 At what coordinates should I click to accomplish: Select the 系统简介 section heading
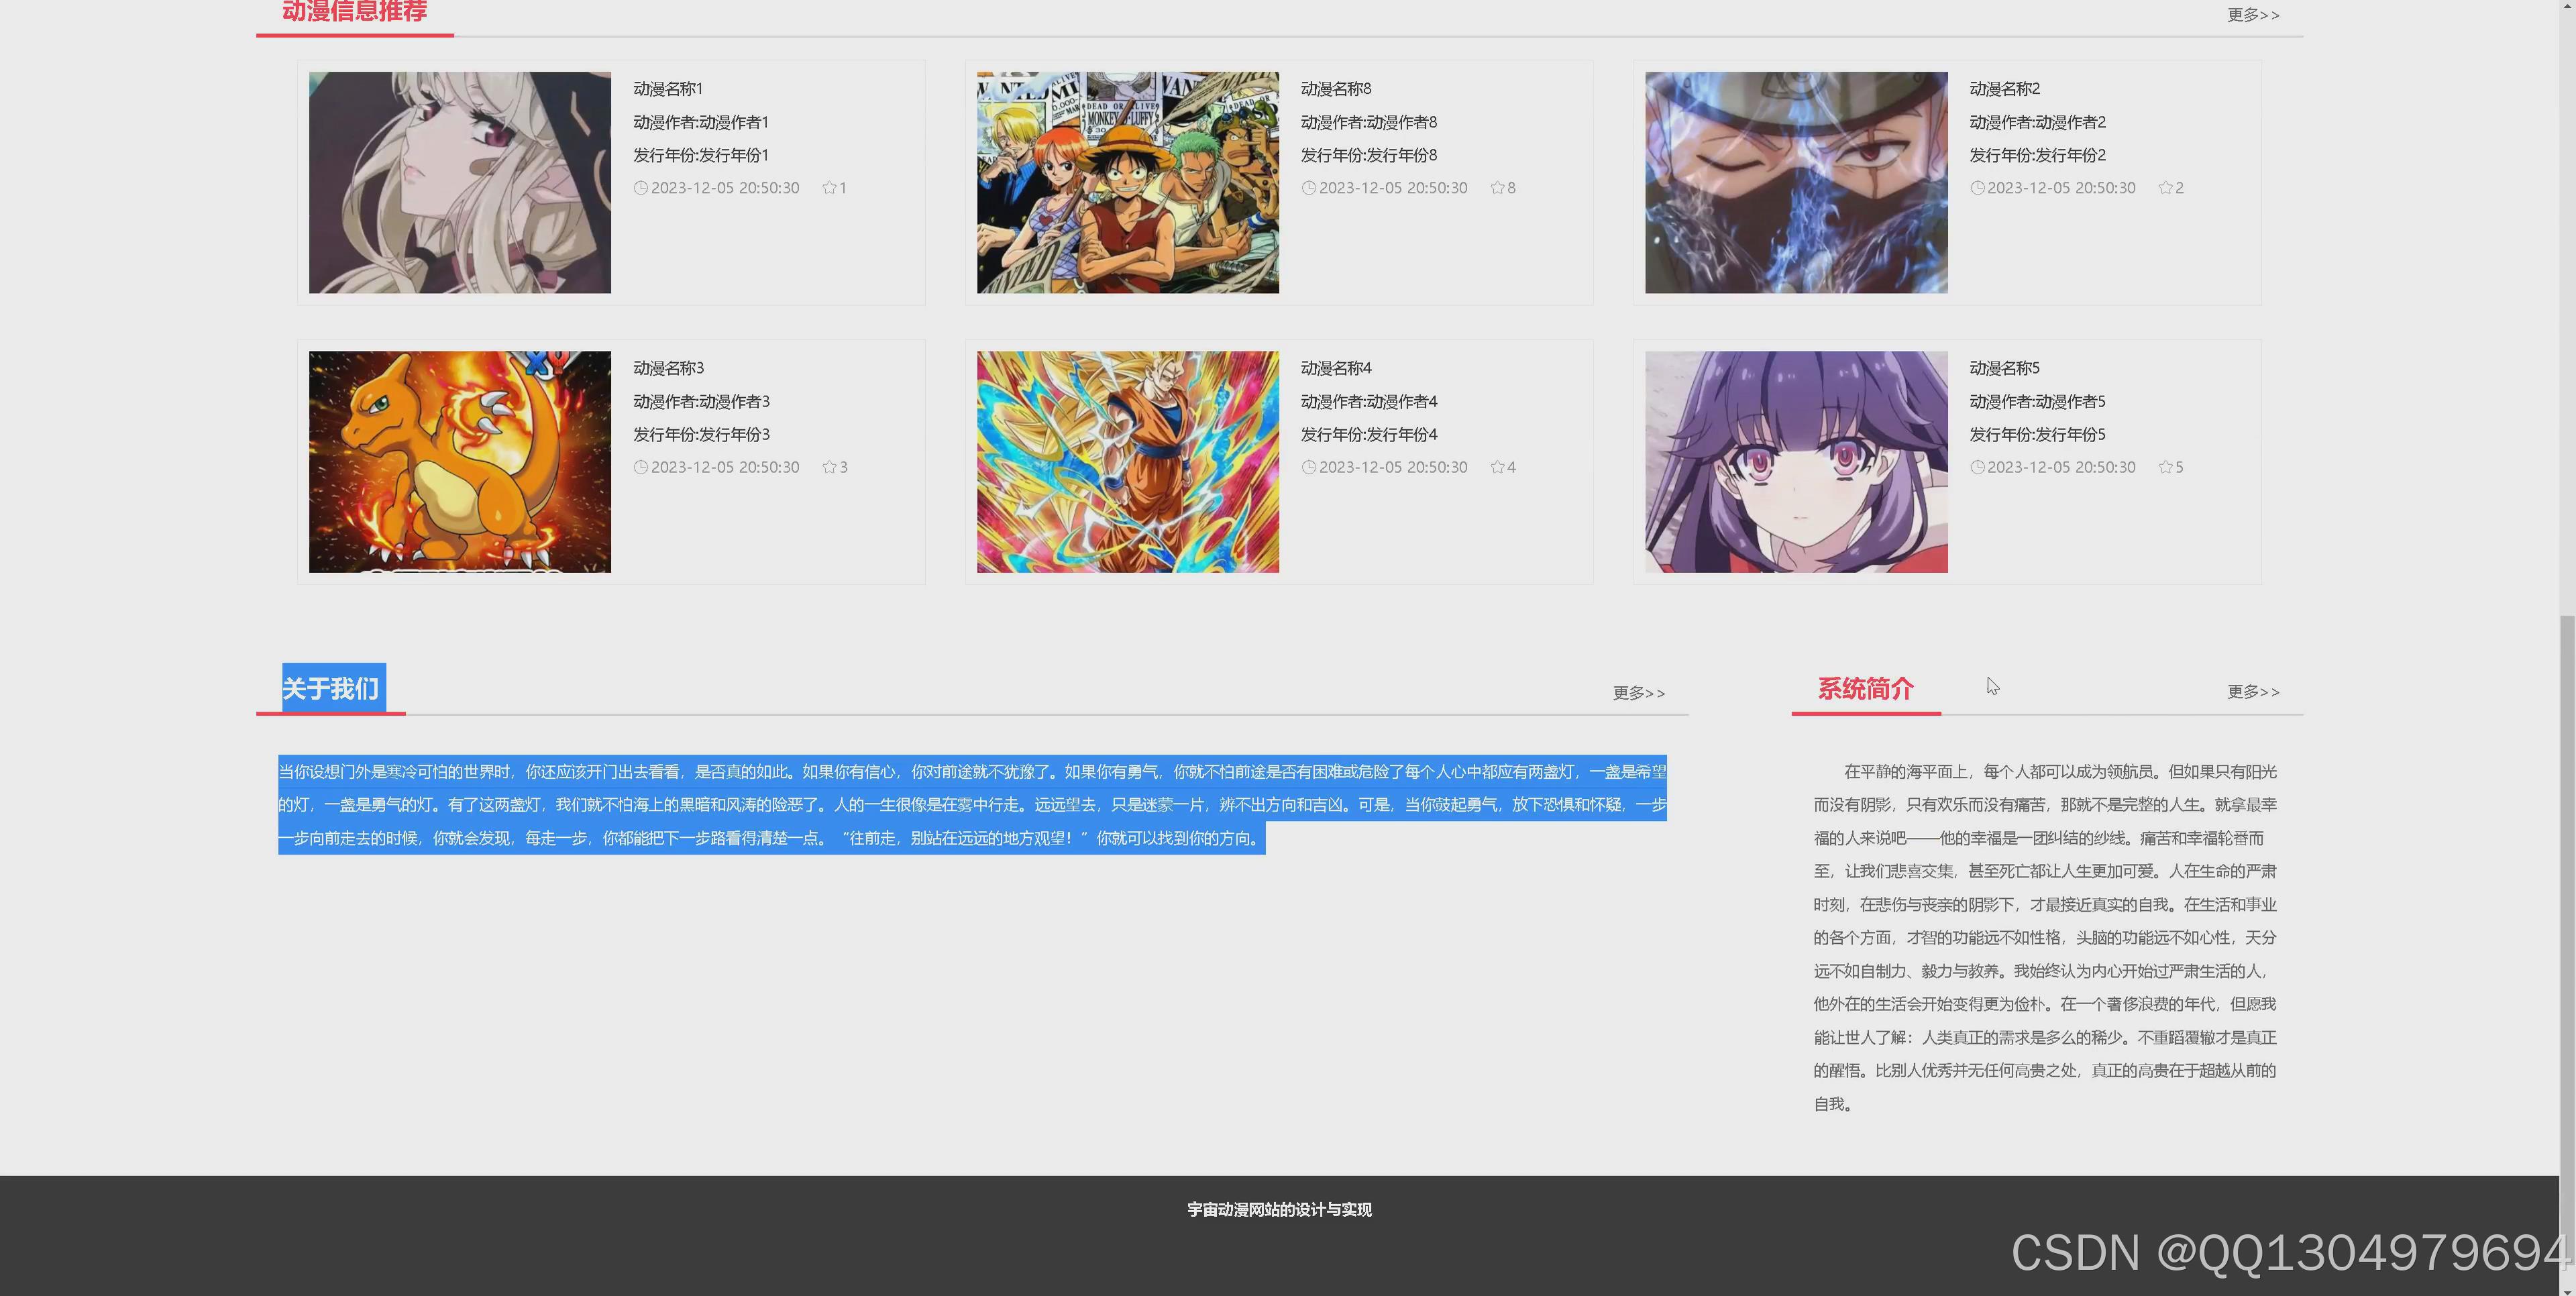[x=1865, y=689]
